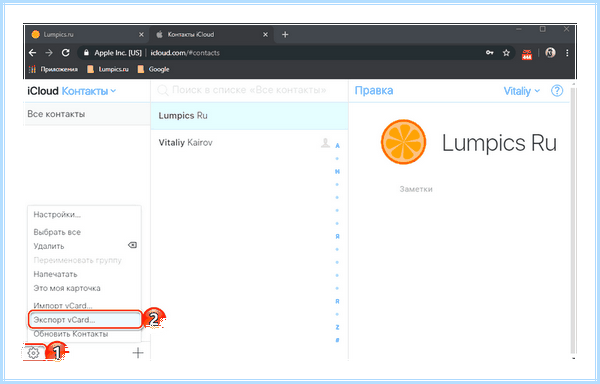Choose Импорт vCard... item
This screenshot has width=600, height=384.
click(x=84, y=305)
